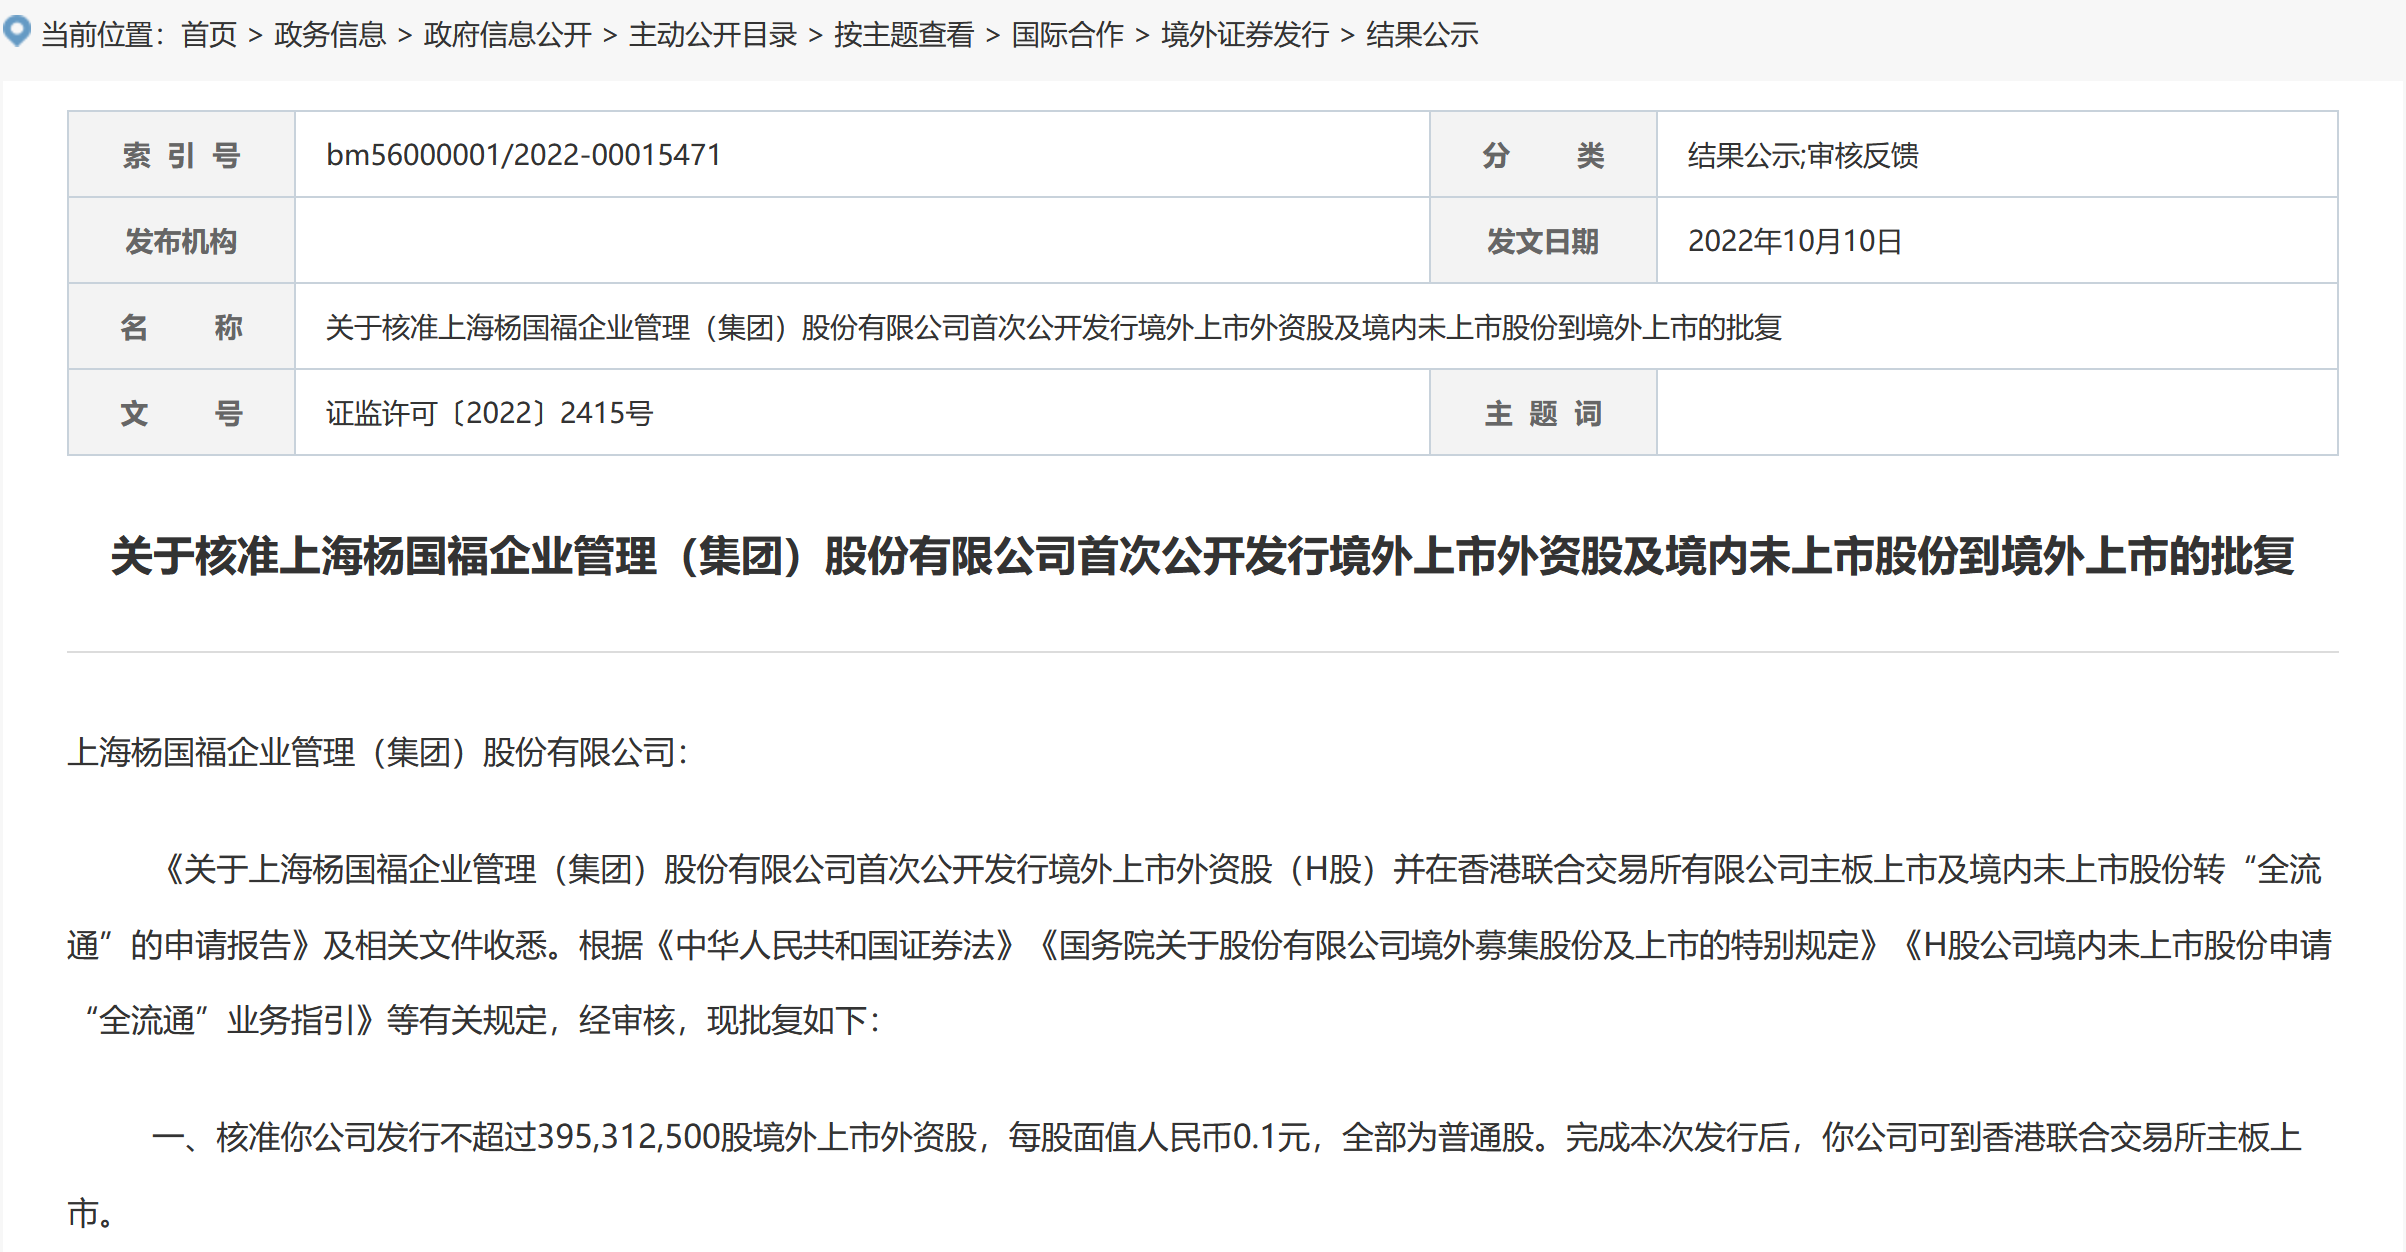Click the 主题词 label cell
This screenshot has width=2406, height=1252.
(x=1543, y=413)
